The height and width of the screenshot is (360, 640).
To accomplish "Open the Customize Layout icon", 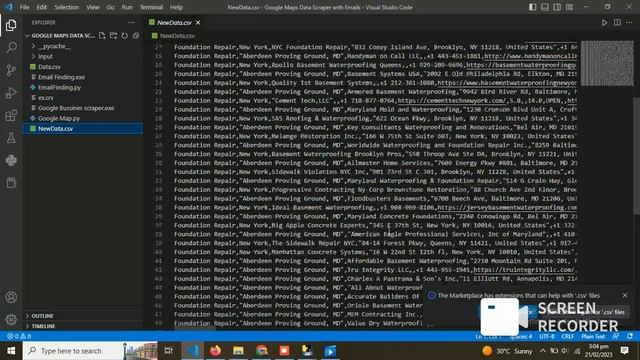I will 569,7.
